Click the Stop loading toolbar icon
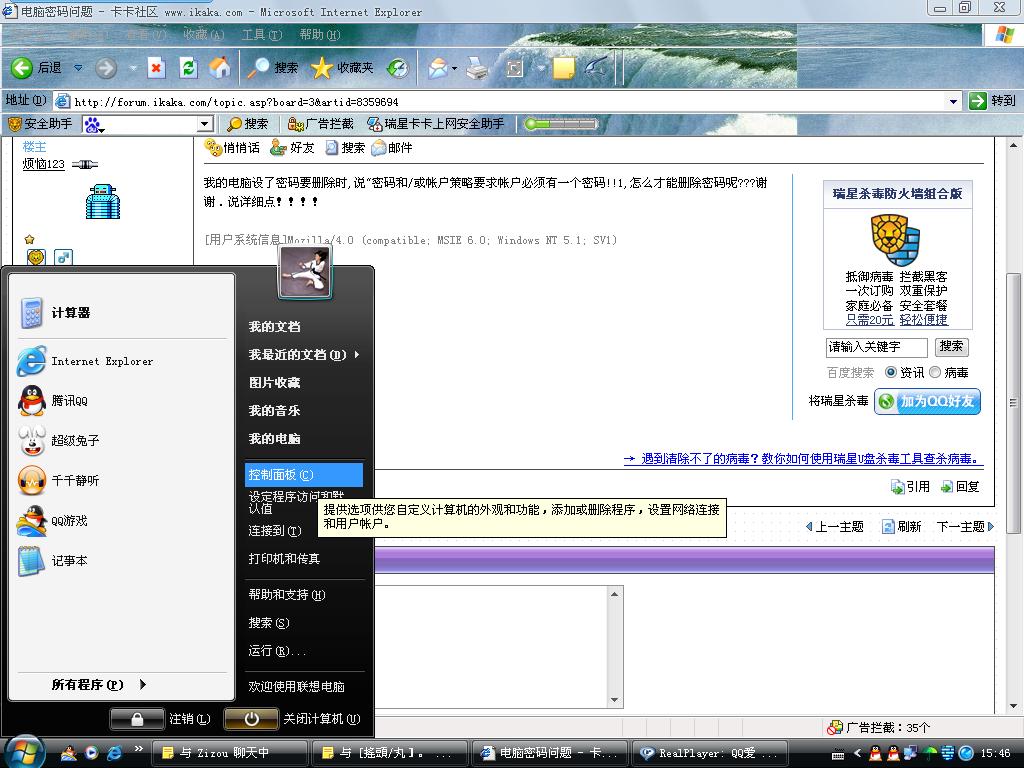 click(156, 67)
